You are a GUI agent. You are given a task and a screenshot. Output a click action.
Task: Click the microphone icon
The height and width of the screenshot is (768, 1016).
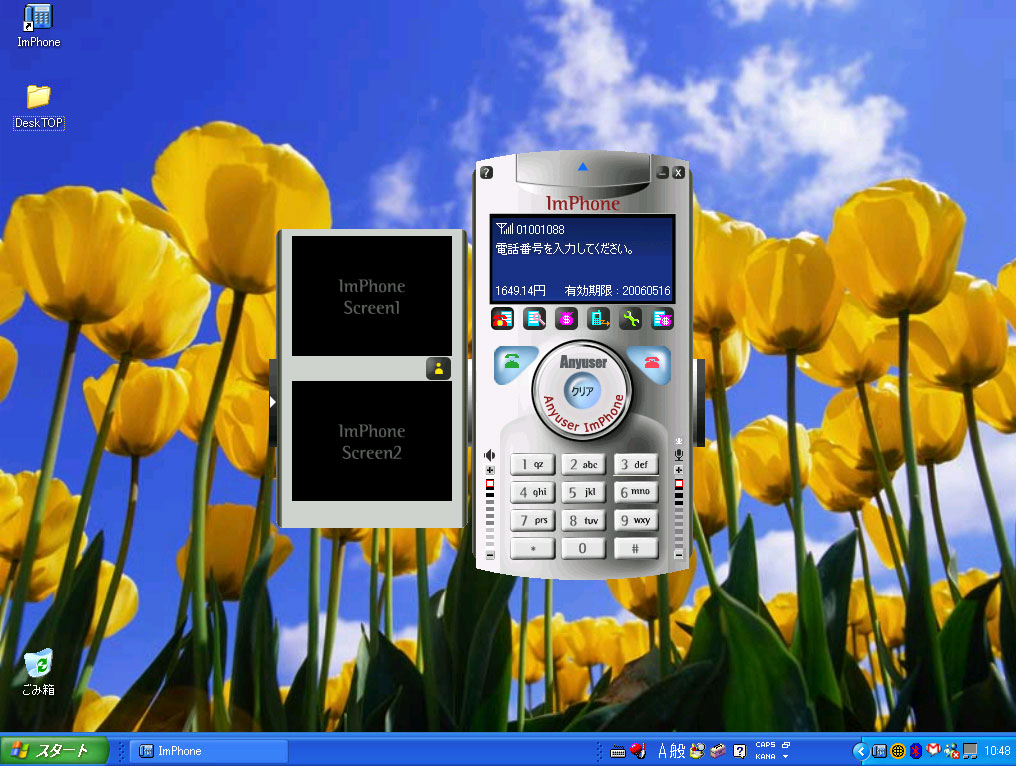(x=679, y=454)
